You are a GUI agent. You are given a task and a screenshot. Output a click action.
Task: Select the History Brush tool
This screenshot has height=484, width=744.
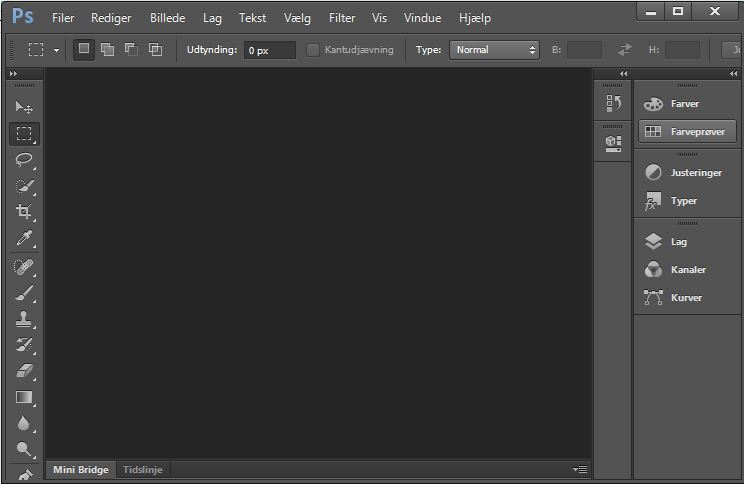[x=24, y=345]
